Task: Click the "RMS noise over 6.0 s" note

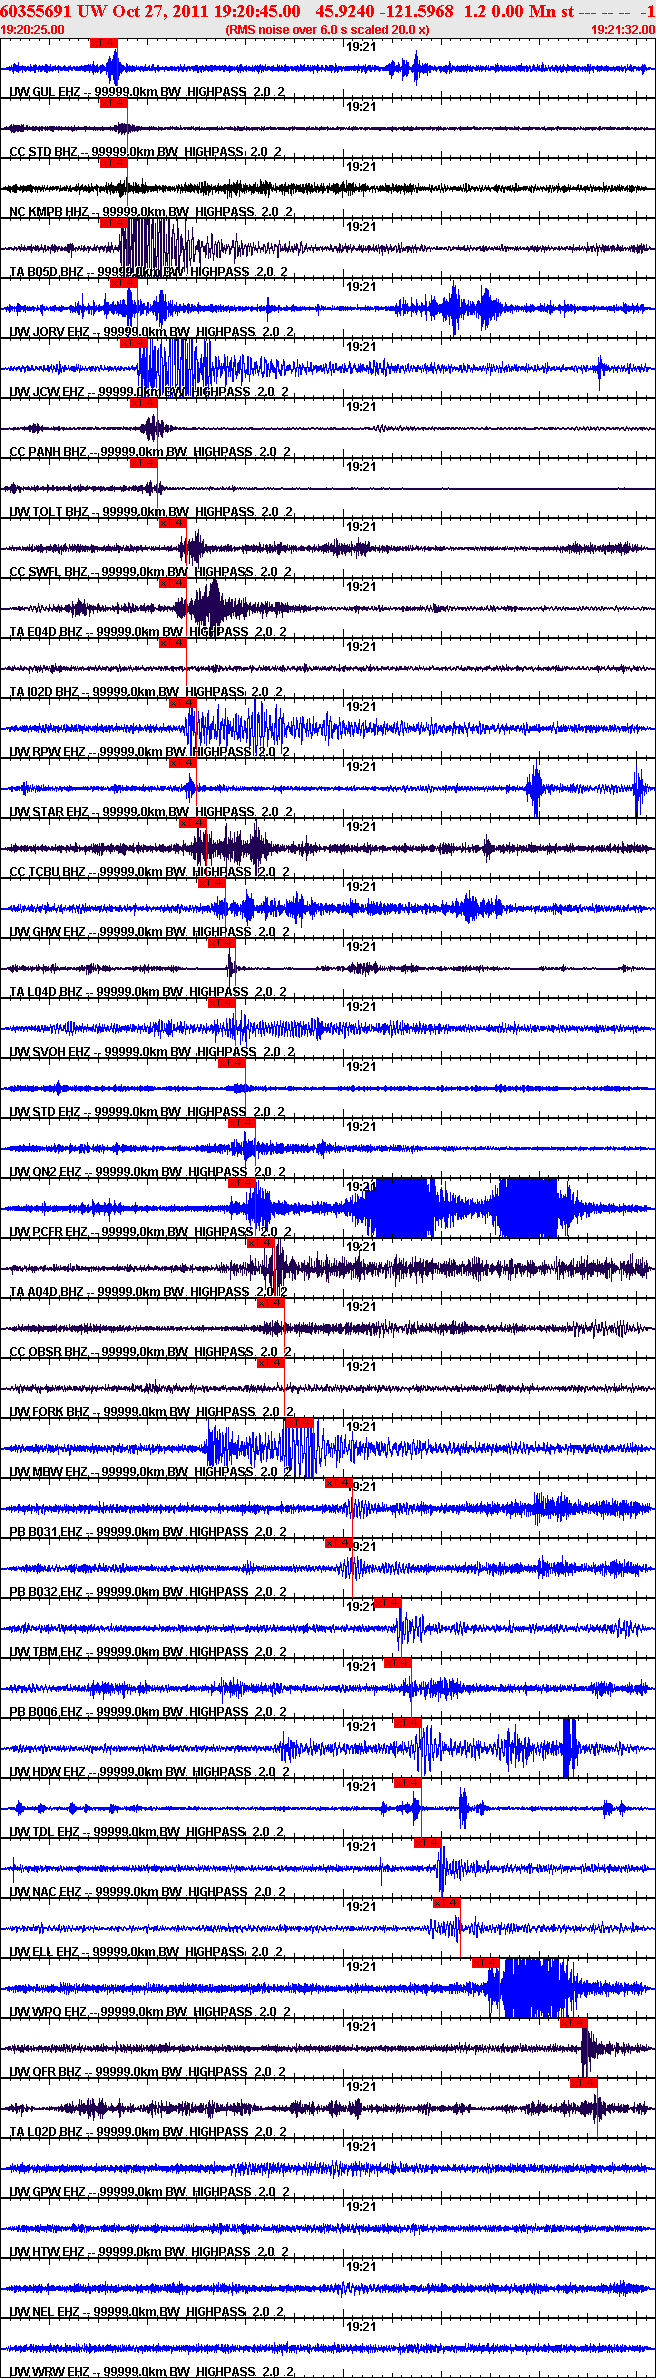Action: click(x=285, y=30)
